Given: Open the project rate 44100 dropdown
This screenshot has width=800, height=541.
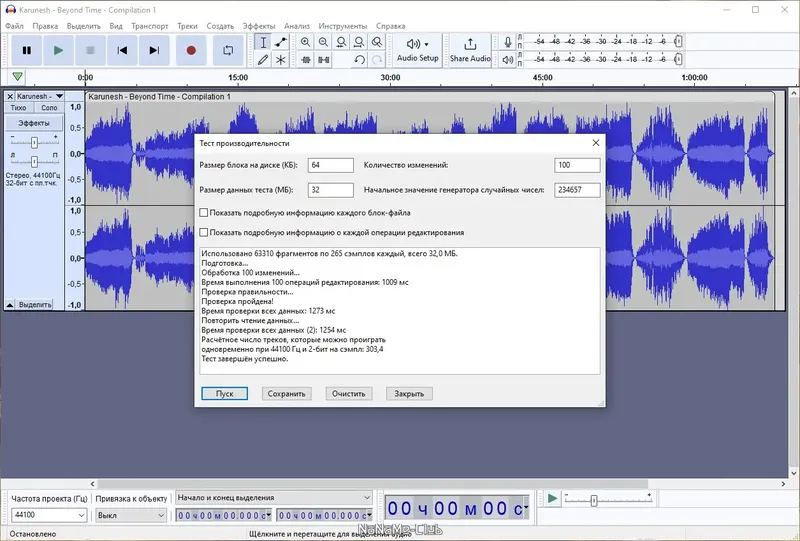Looking at the screenshot, I should click(x=81, y=515).
